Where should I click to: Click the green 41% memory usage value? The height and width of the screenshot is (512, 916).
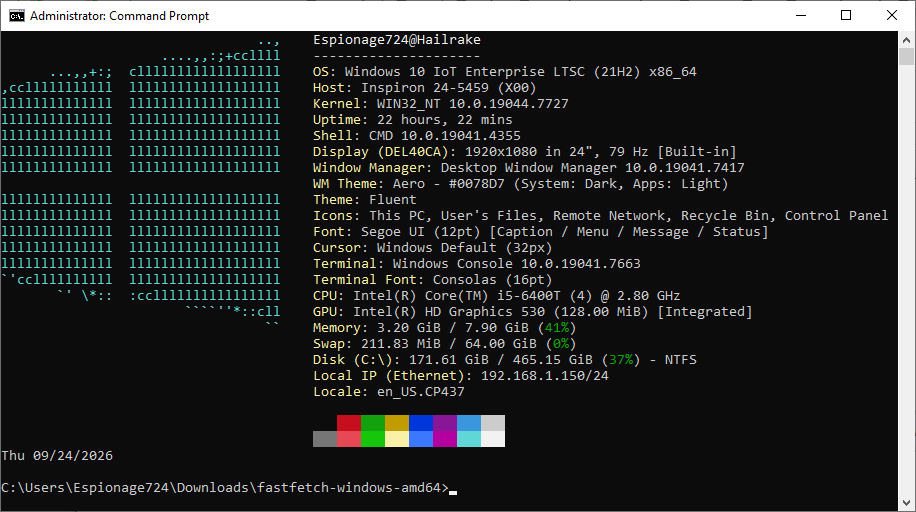click(557, 328)
